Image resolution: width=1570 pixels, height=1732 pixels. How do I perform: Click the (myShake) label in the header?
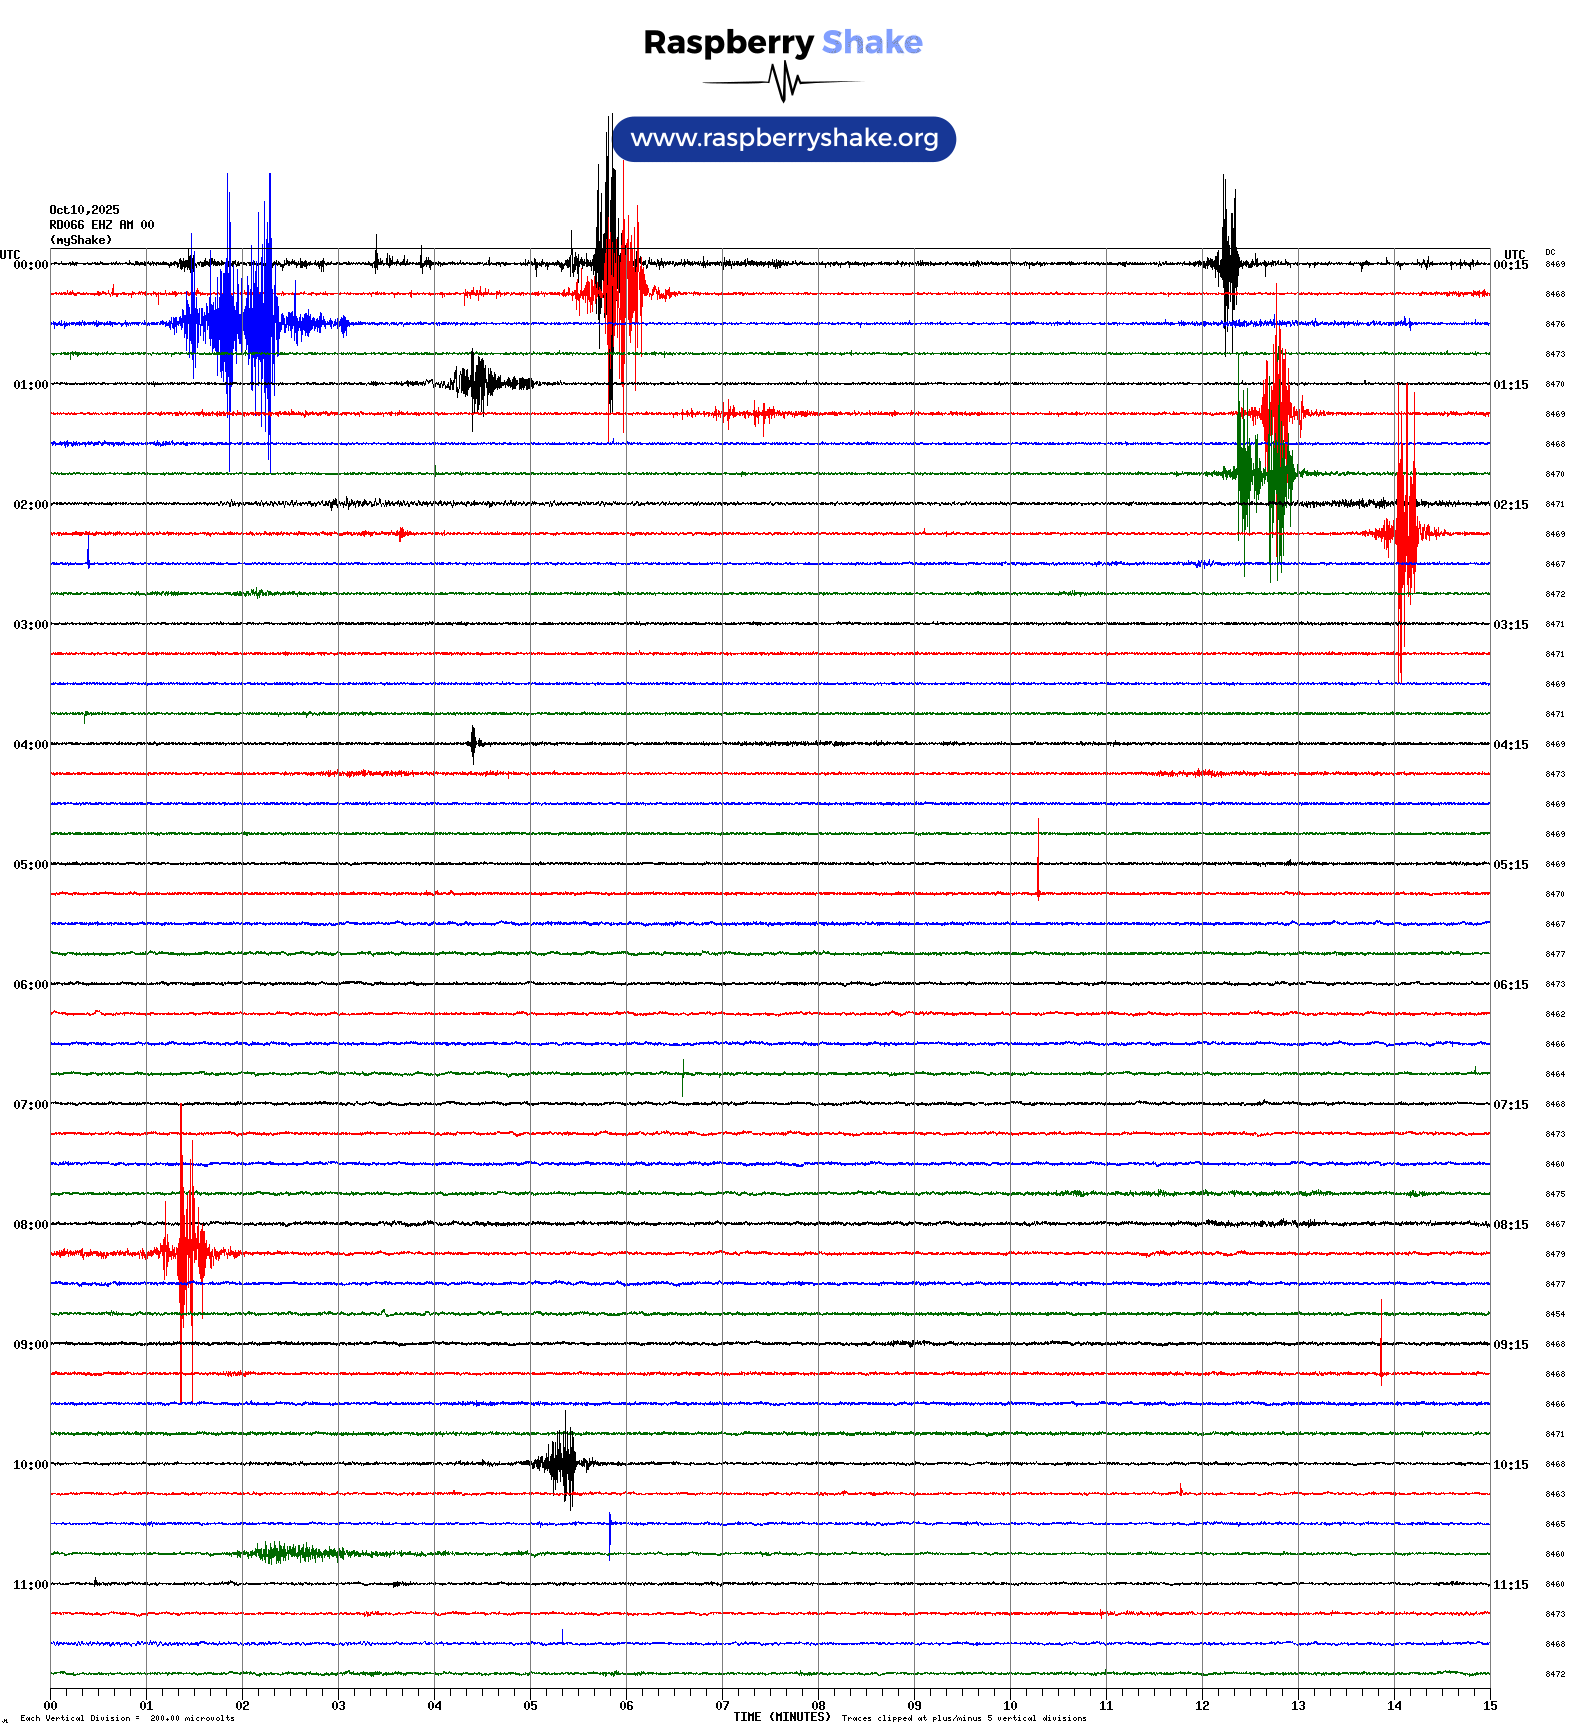click(81, 240)
